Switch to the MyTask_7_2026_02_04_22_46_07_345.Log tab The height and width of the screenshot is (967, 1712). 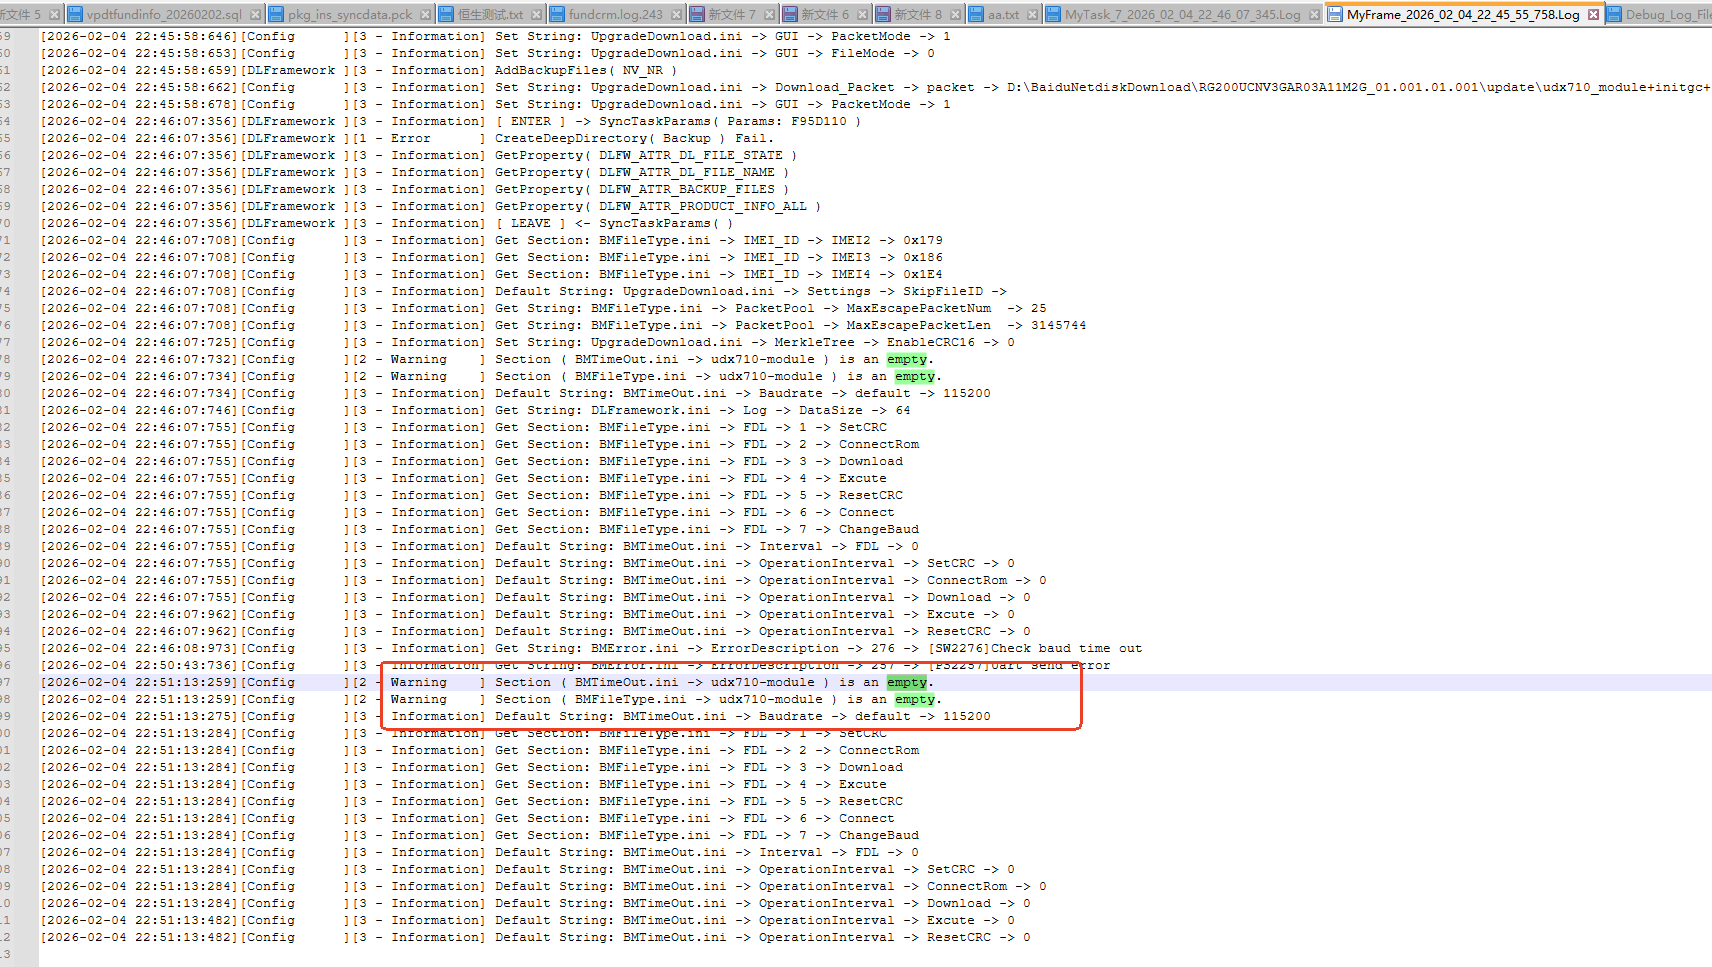[x=1182, y=14]
